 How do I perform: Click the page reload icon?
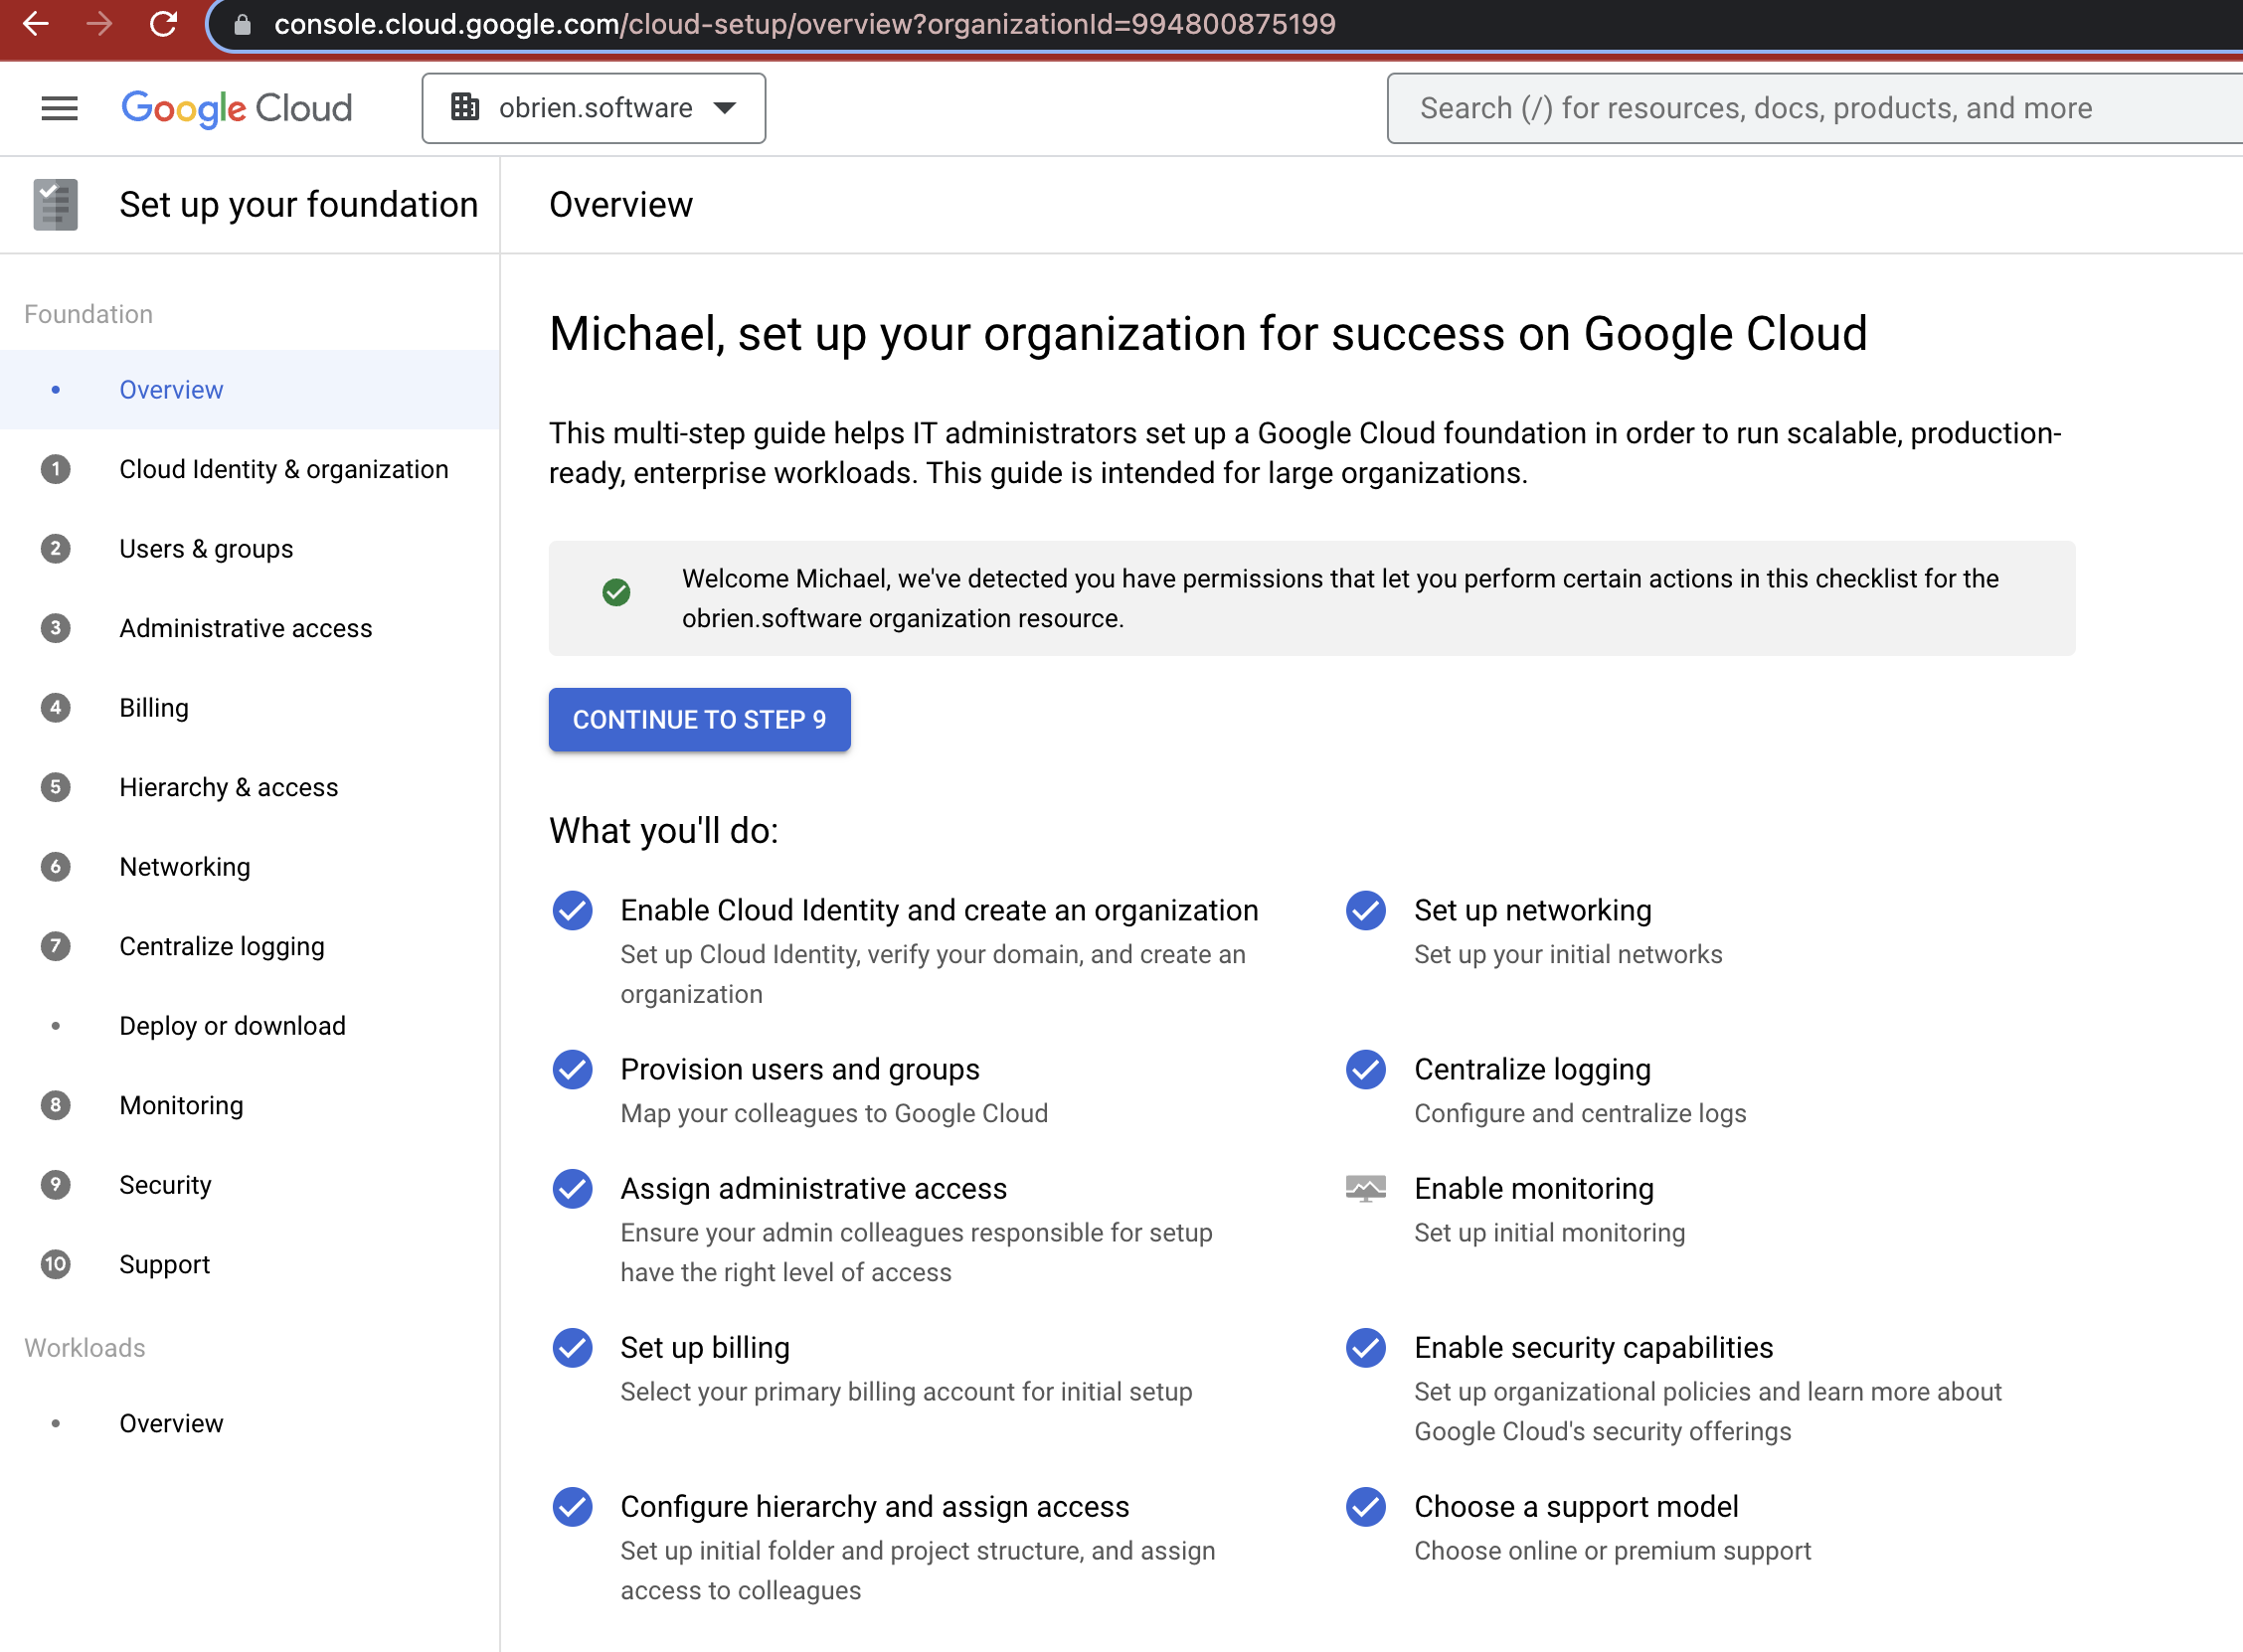click(x=164, y=25)
